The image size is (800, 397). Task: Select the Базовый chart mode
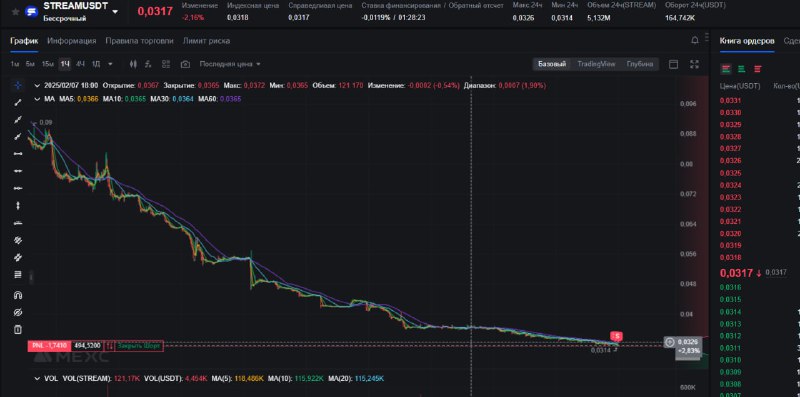pos(552,64)
